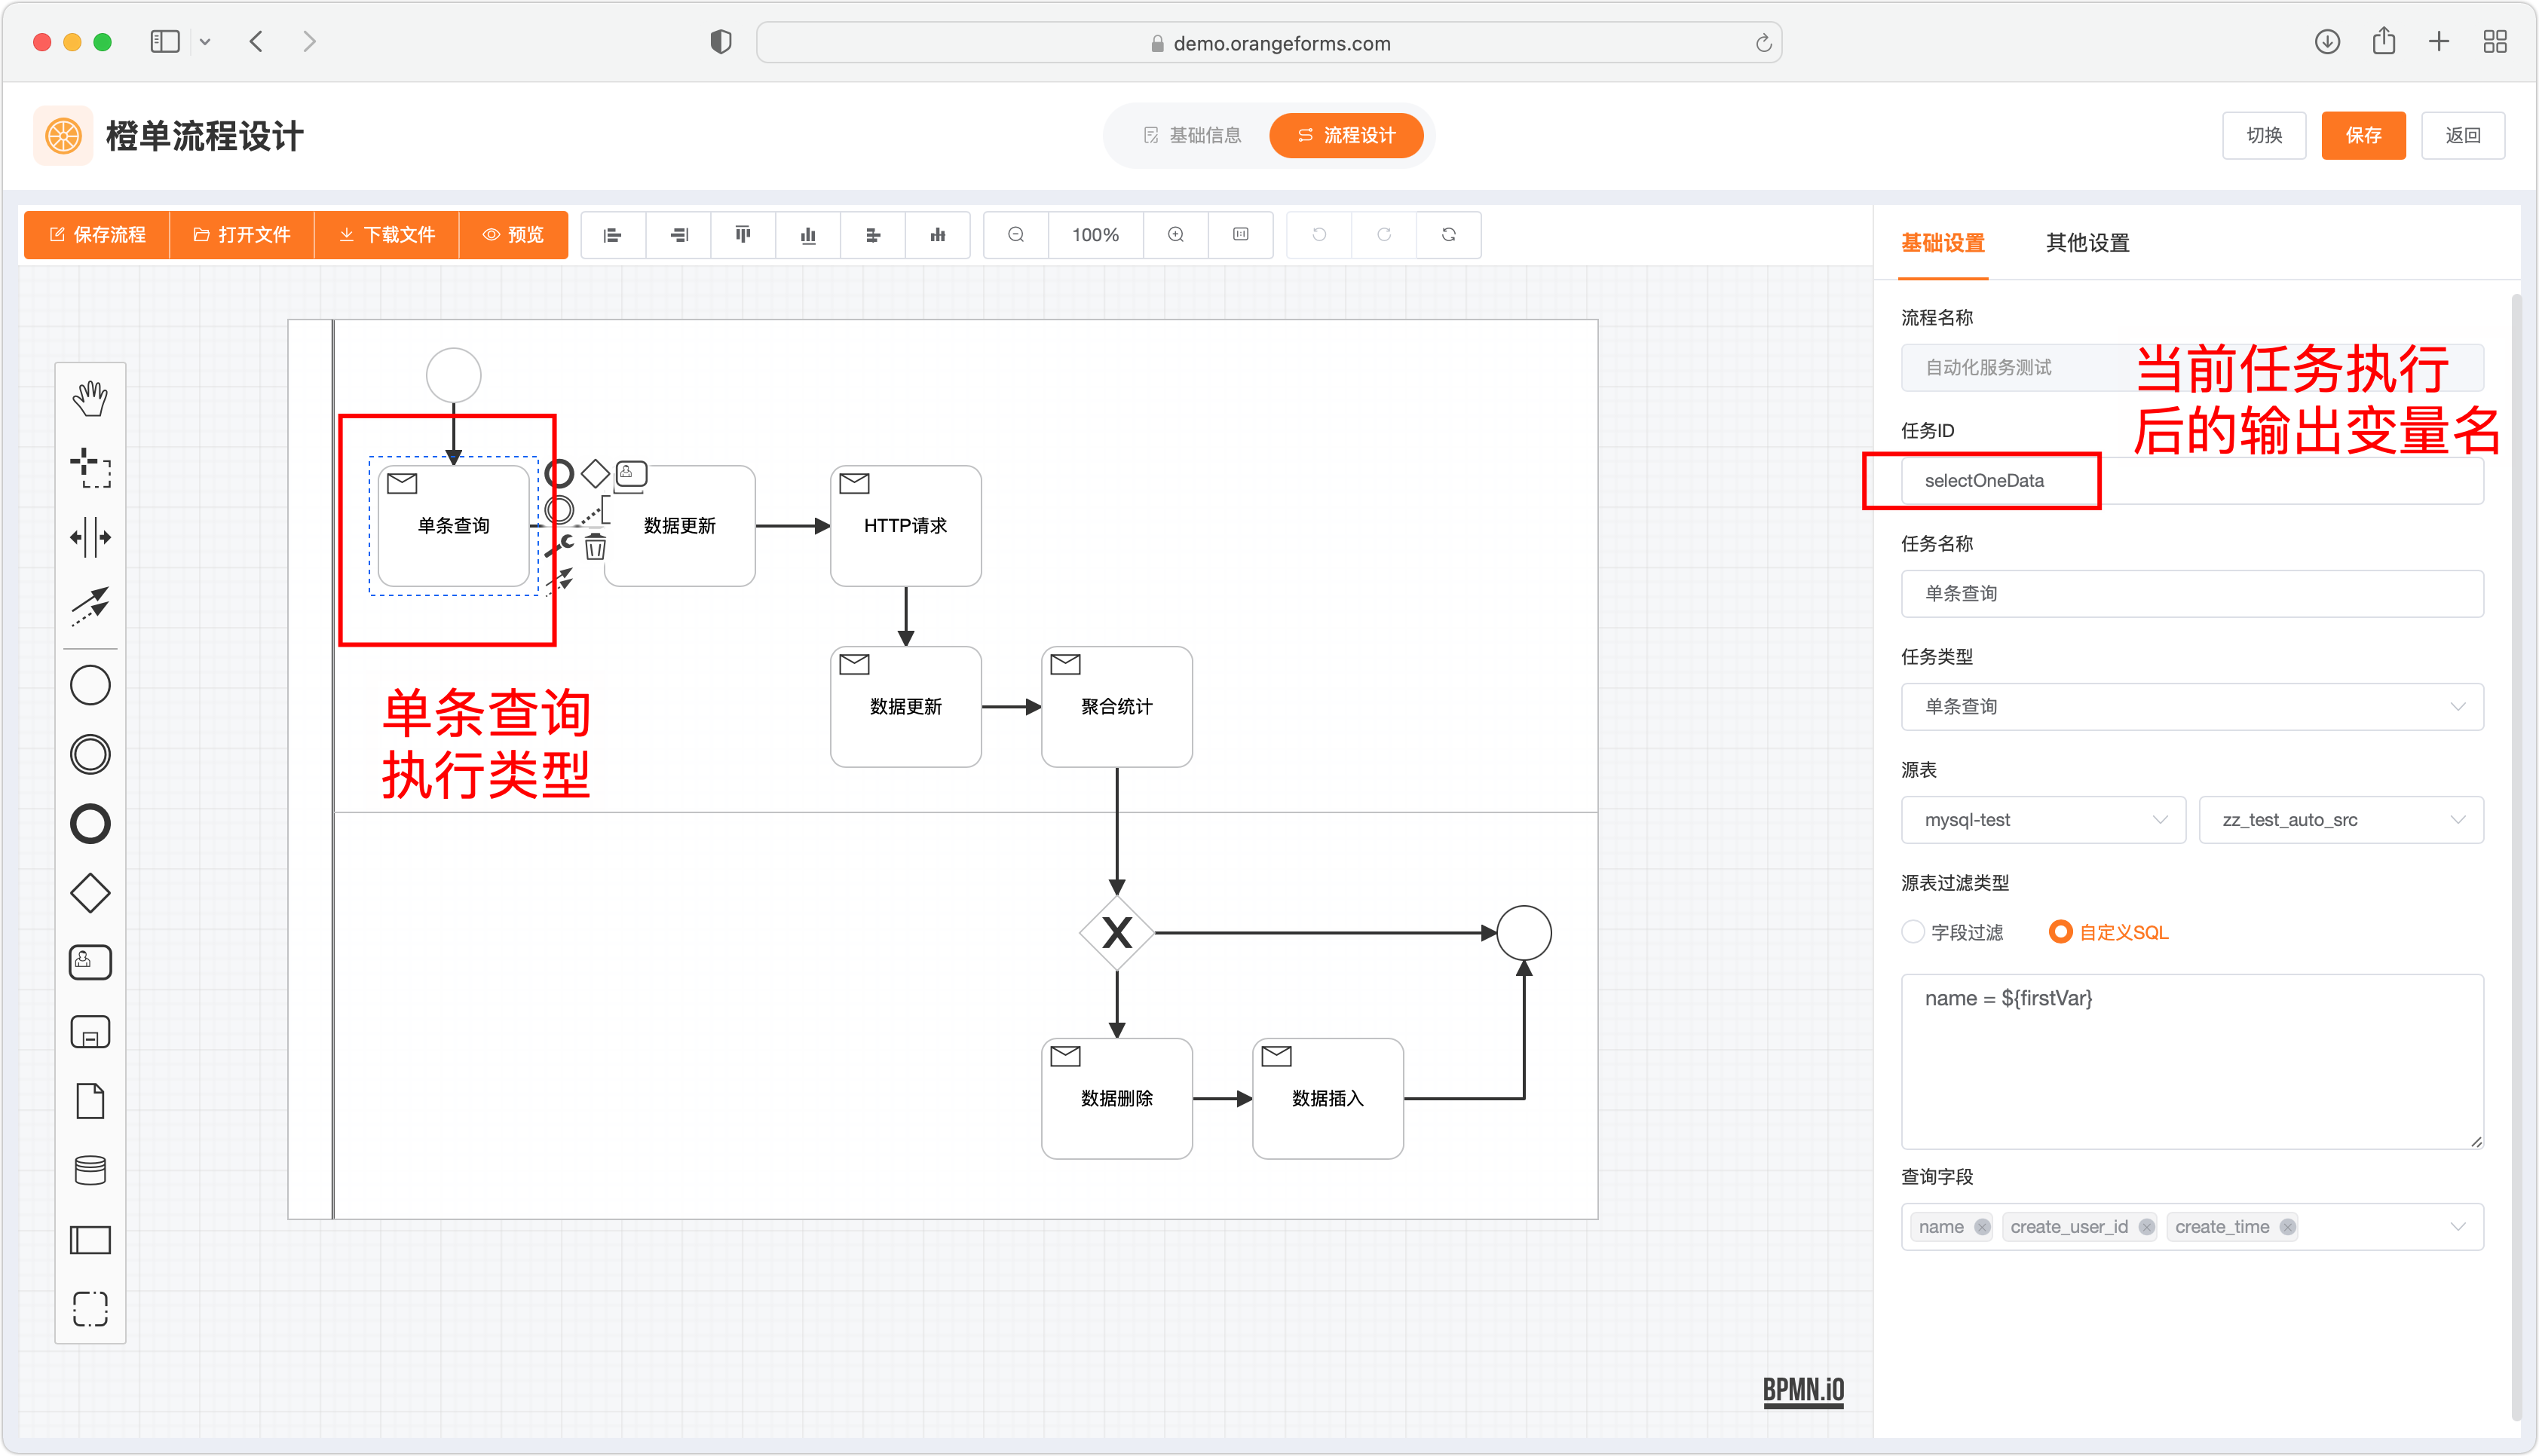2539x1456 pixels.
Task: Pick the data object in palette
Action: 90,1101
